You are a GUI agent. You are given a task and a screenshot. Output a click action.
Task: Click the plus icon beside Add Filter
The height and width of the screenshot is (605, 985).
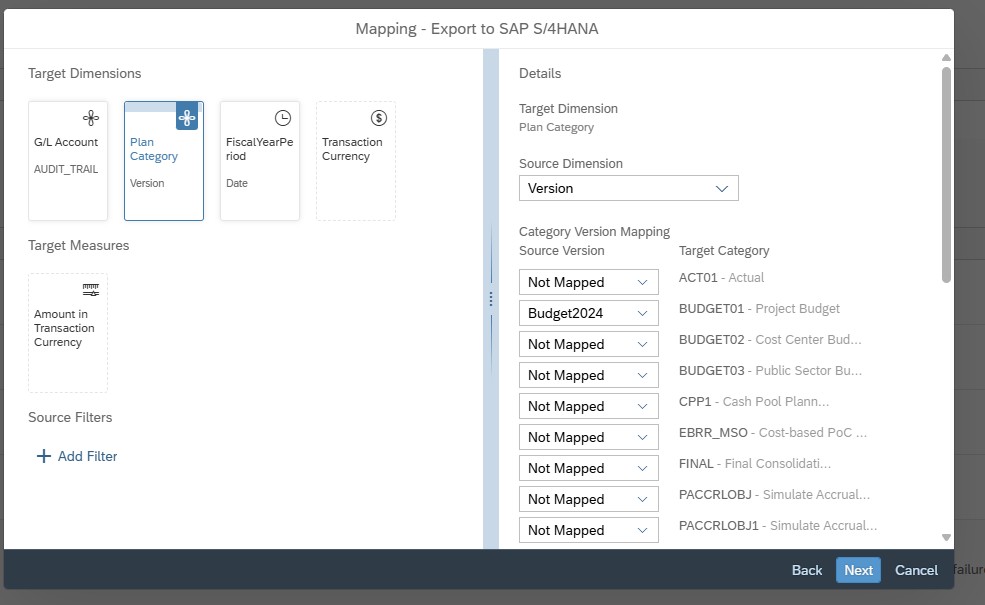click(x=43, y=456)
